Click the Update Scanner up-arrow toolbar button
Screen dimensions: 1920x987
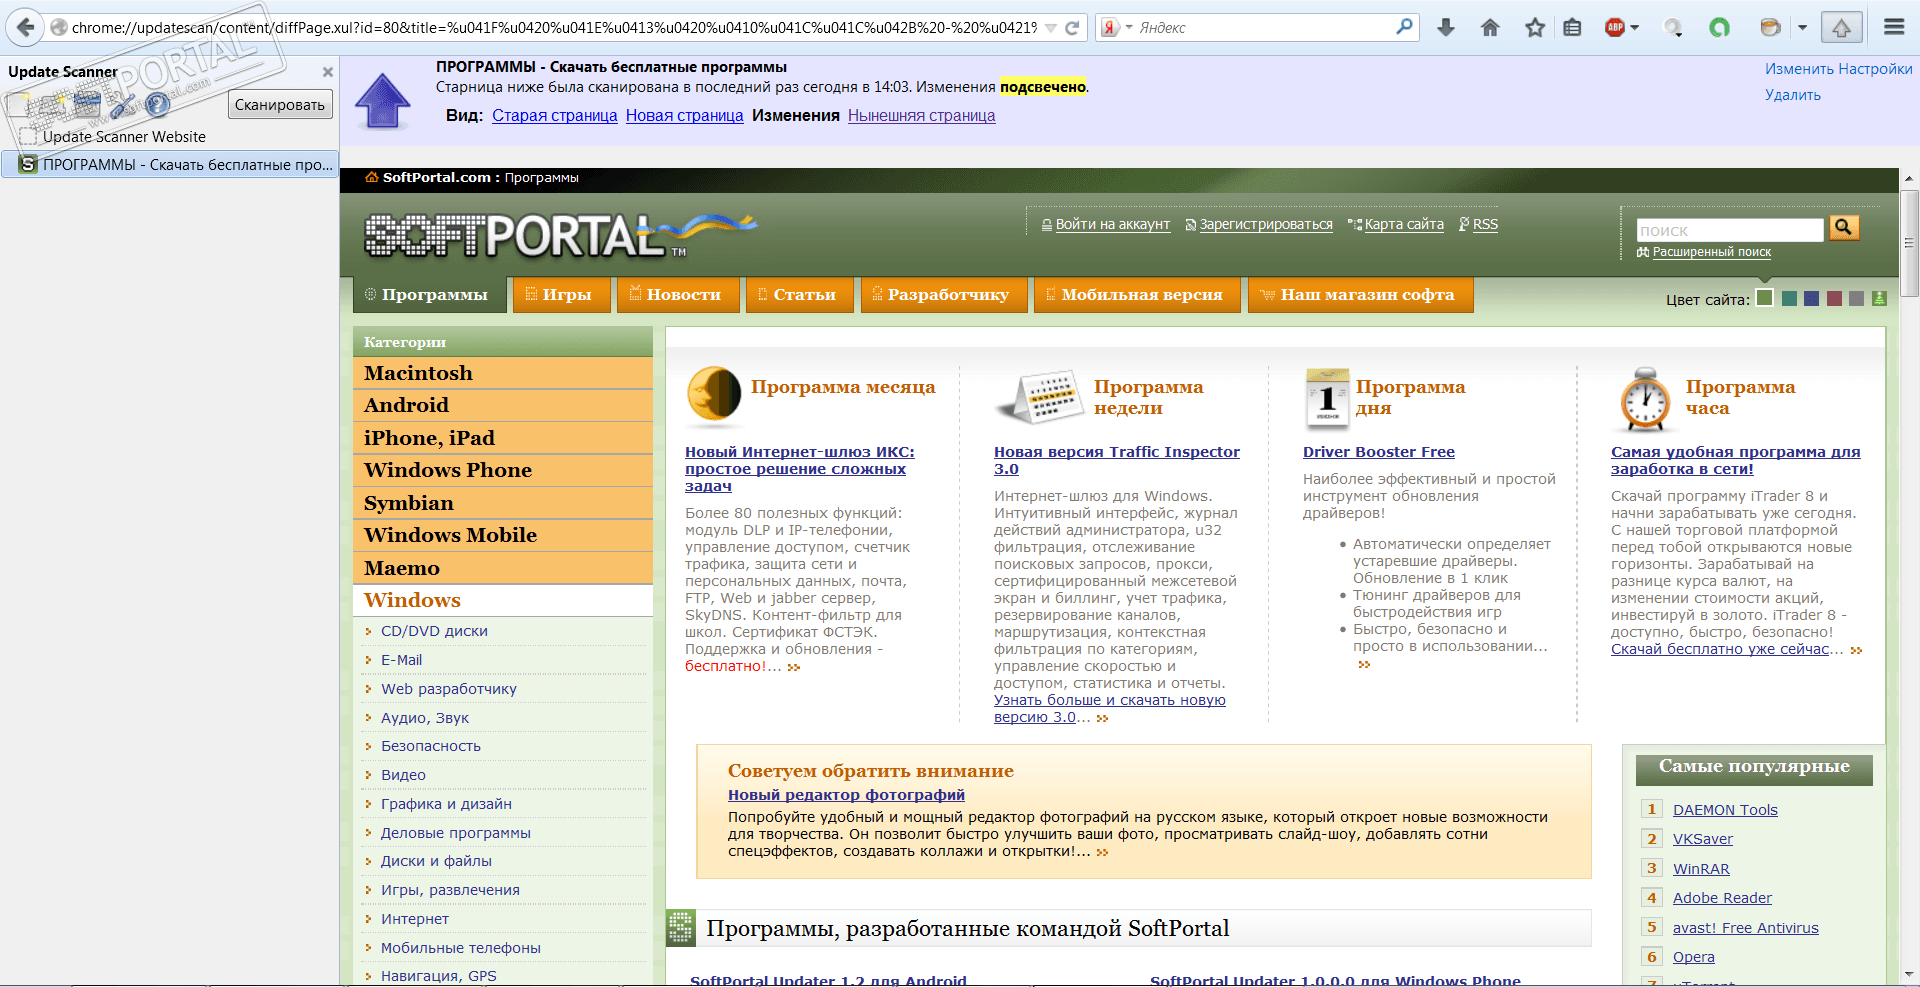click(x=1841, y=28)
